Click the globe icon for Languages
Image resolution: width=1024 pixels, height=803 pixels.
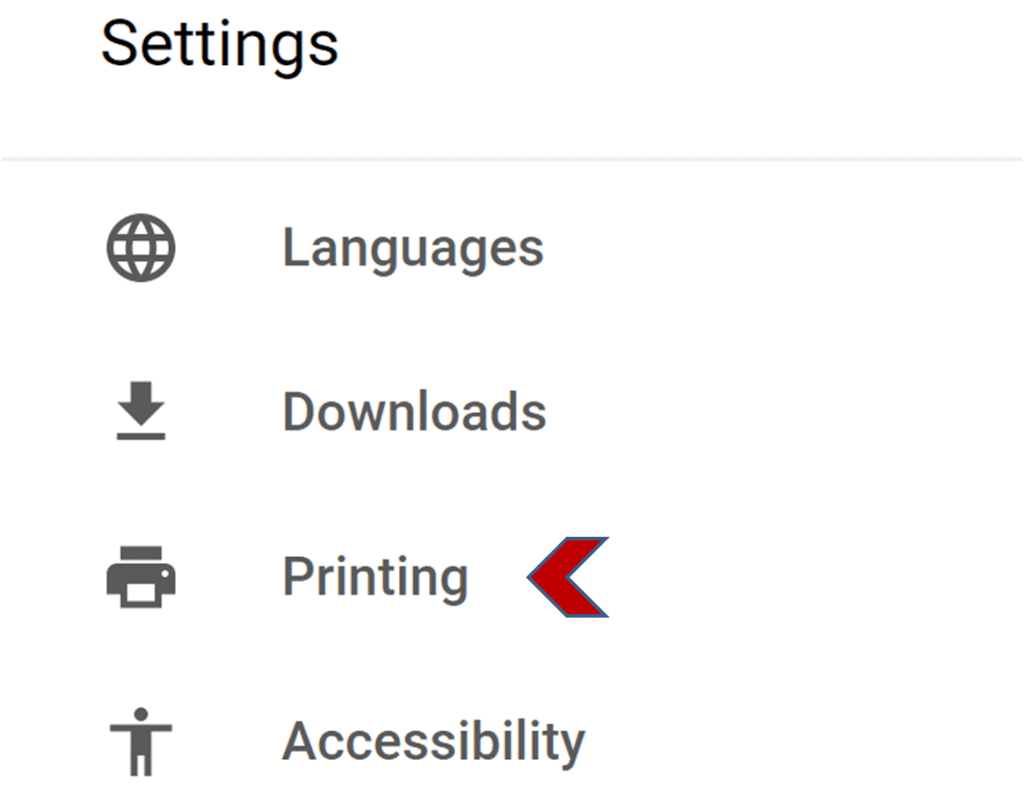tap(141, 248)
